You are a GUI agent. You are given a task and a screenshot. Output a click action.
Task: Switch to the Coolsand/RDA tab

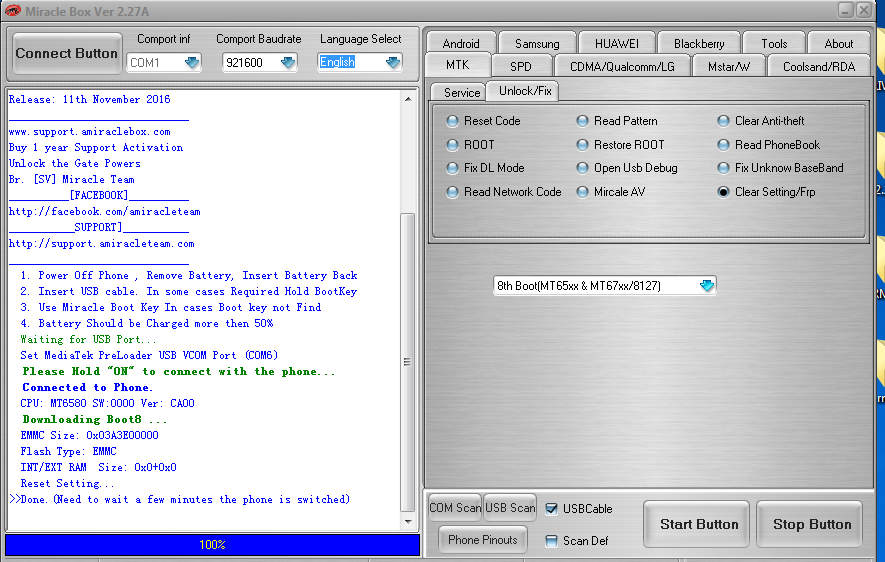click(x=819, y=66)
